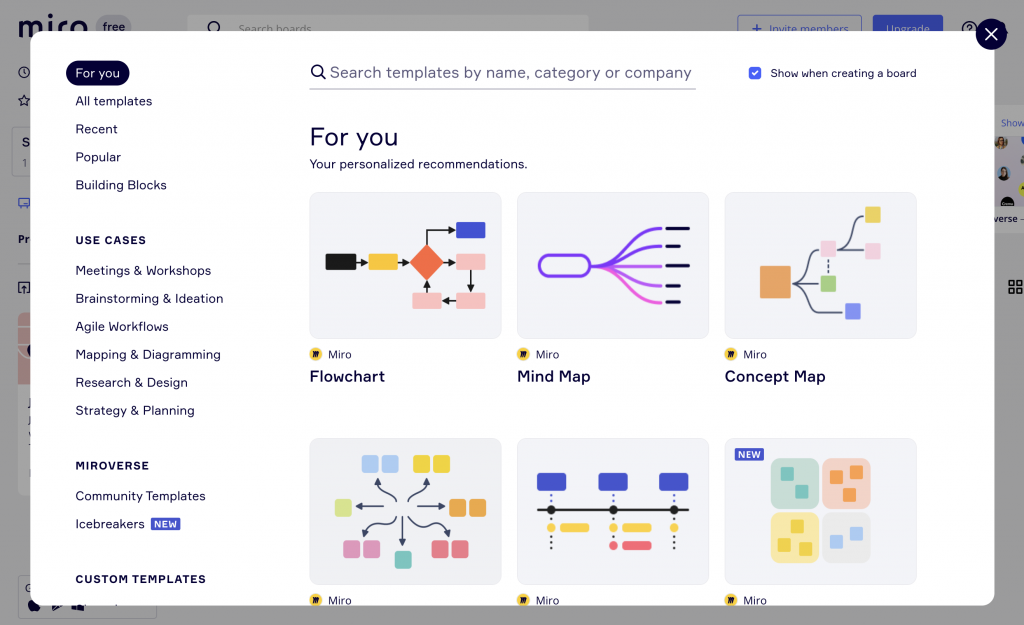Click the recent clock icon in dashboard sidebar
1024x625 pixels.
[x=24, y=72]
